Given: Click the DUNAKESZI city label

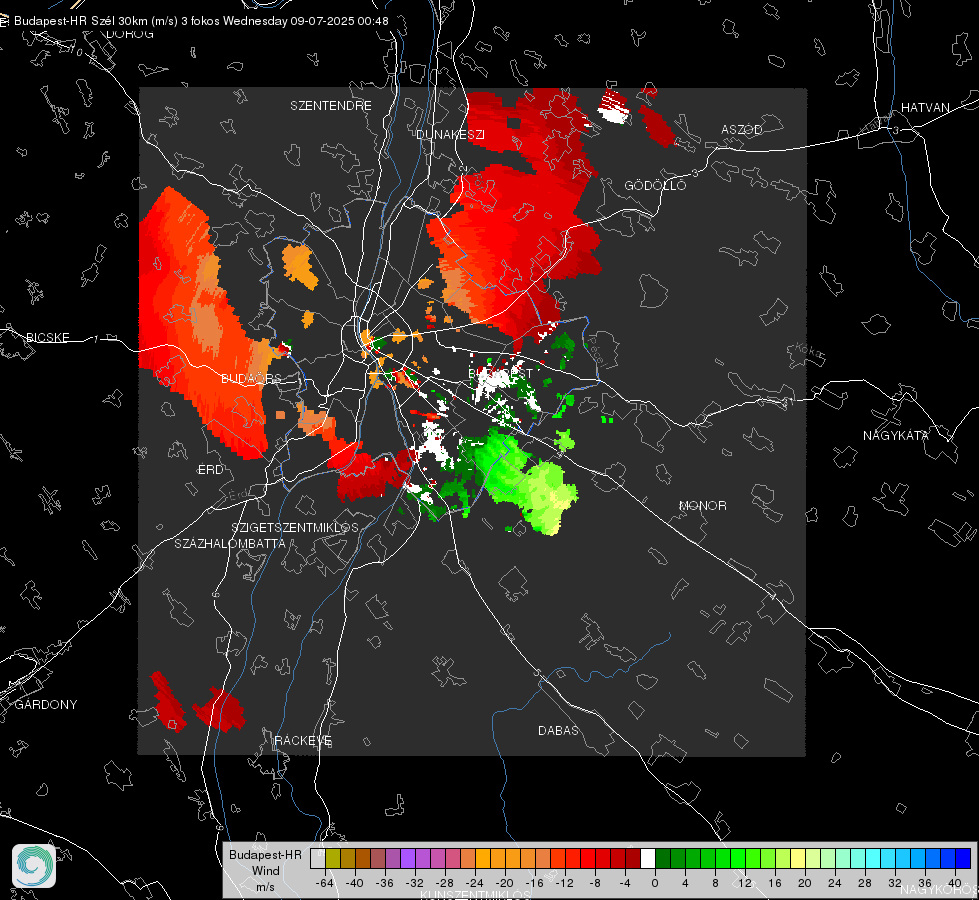Looking at the screenshot, I should [450, 134].
